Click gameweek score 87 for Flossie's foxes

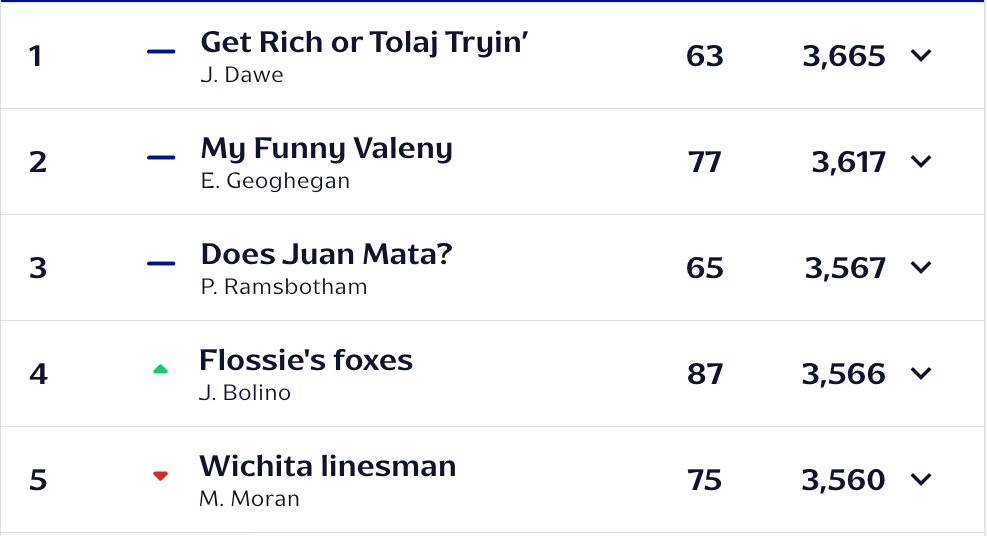click(x=705, y=374)
